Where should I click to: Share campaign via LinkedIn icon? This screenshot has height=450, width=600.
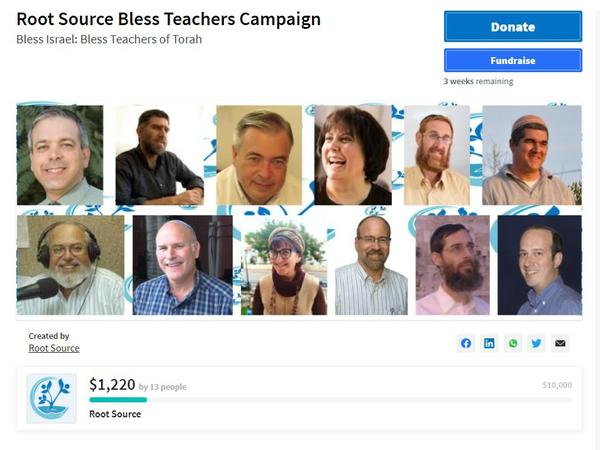pyautogui.click(x=489, y=343)
